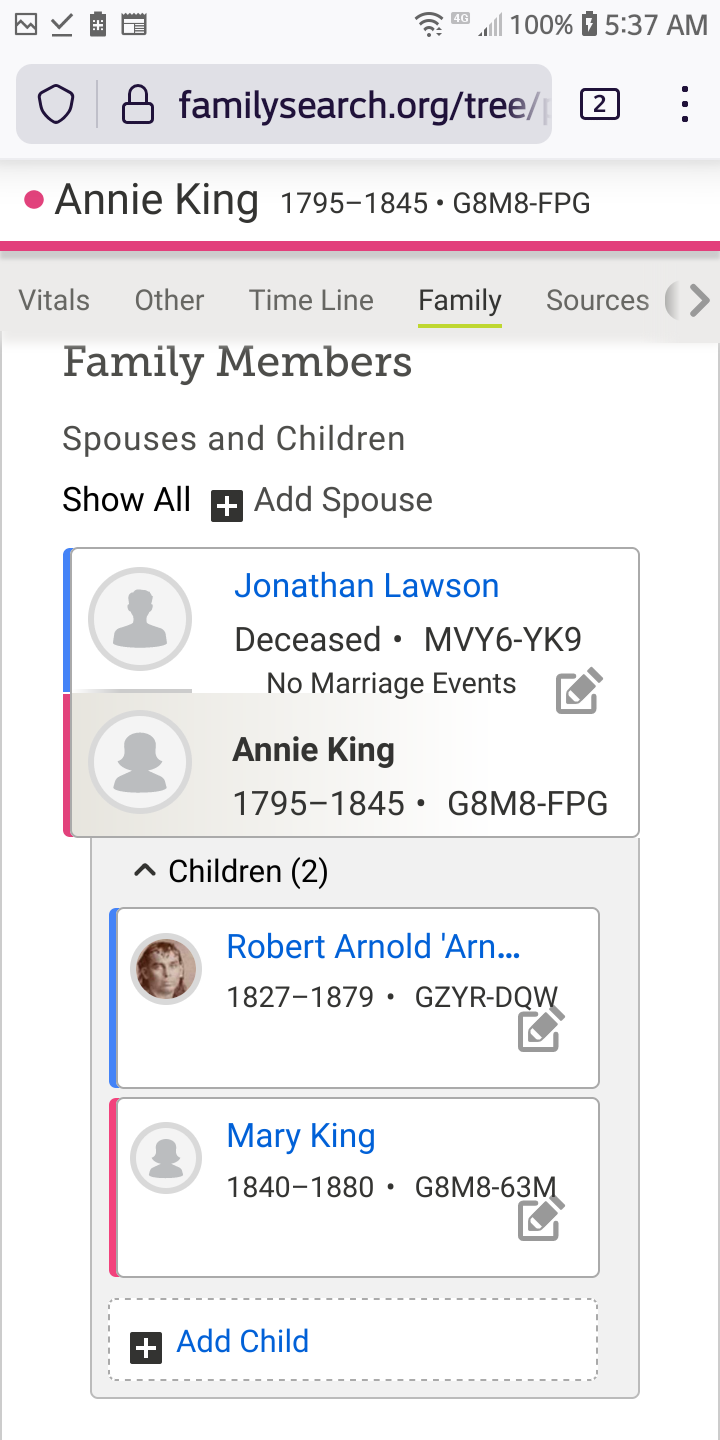
Task: Tap Robert Arnold's portrait thumbnail
Action: [166, 969]
